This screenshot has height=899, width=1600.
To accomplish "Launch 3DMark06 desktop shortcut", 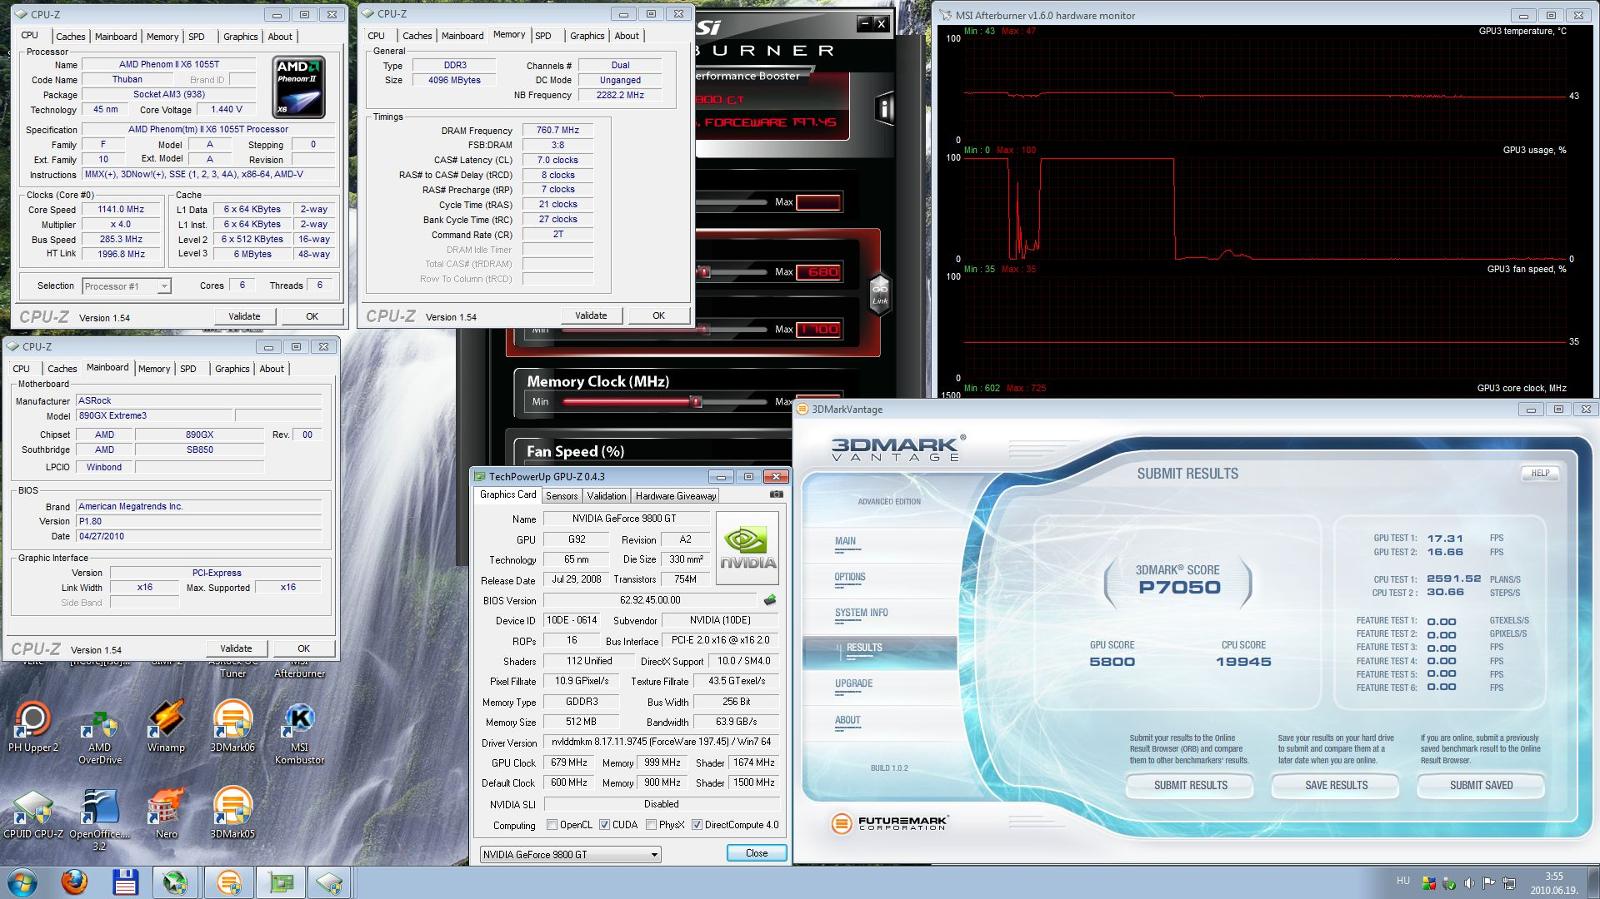I will tap(232, 727).
